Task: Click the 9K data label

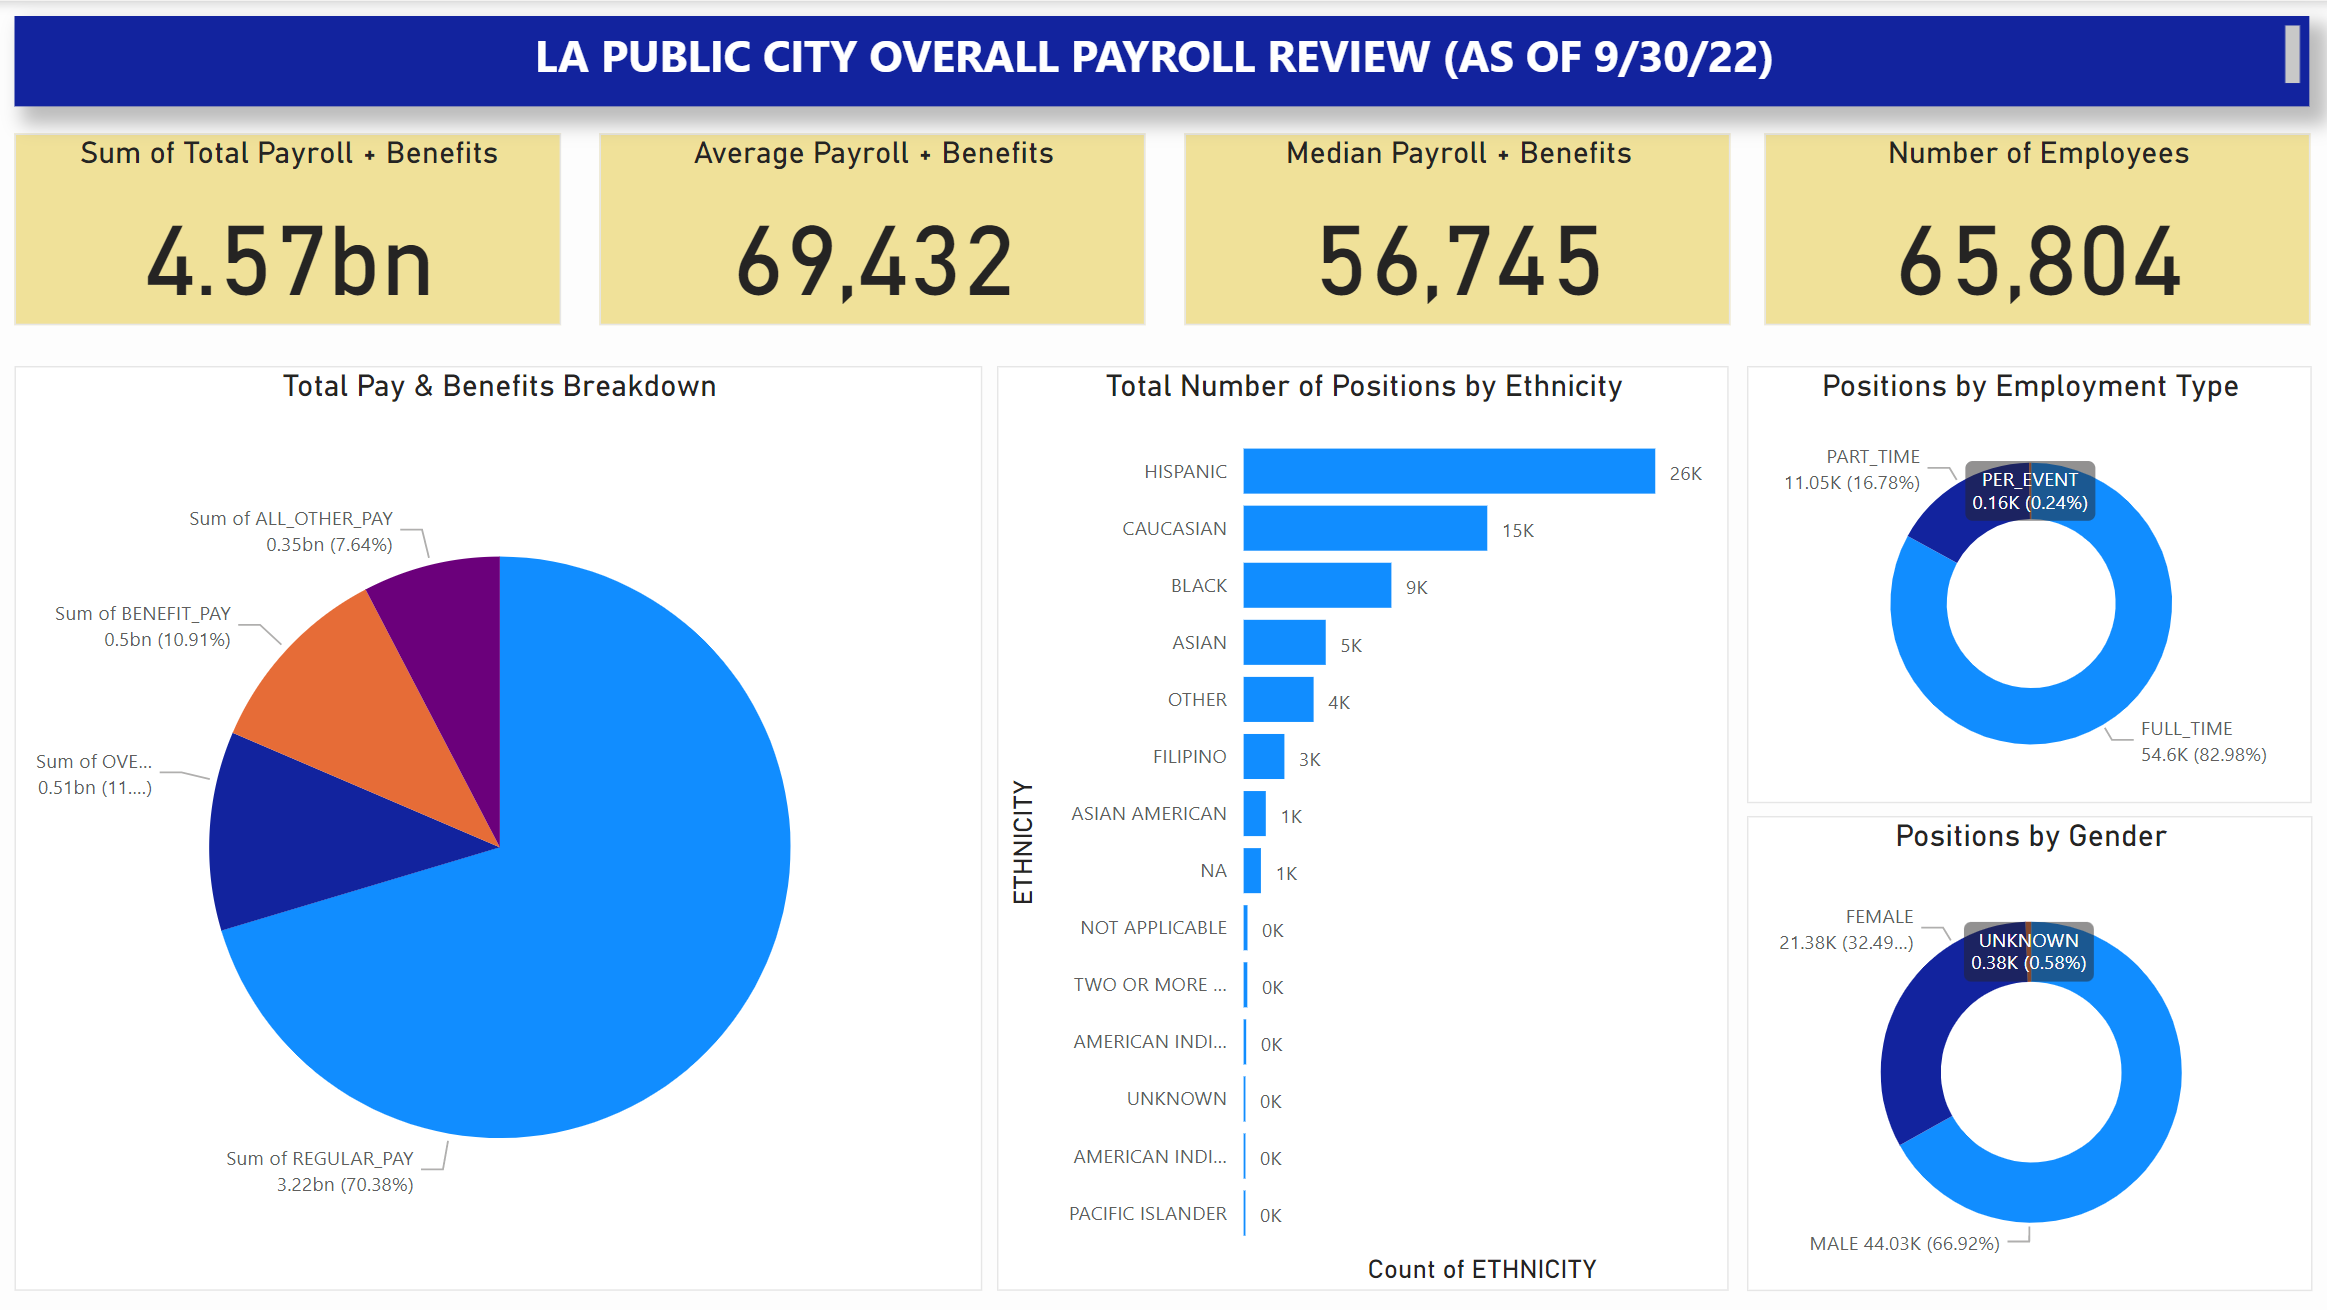Action: tap(1416, 587)
